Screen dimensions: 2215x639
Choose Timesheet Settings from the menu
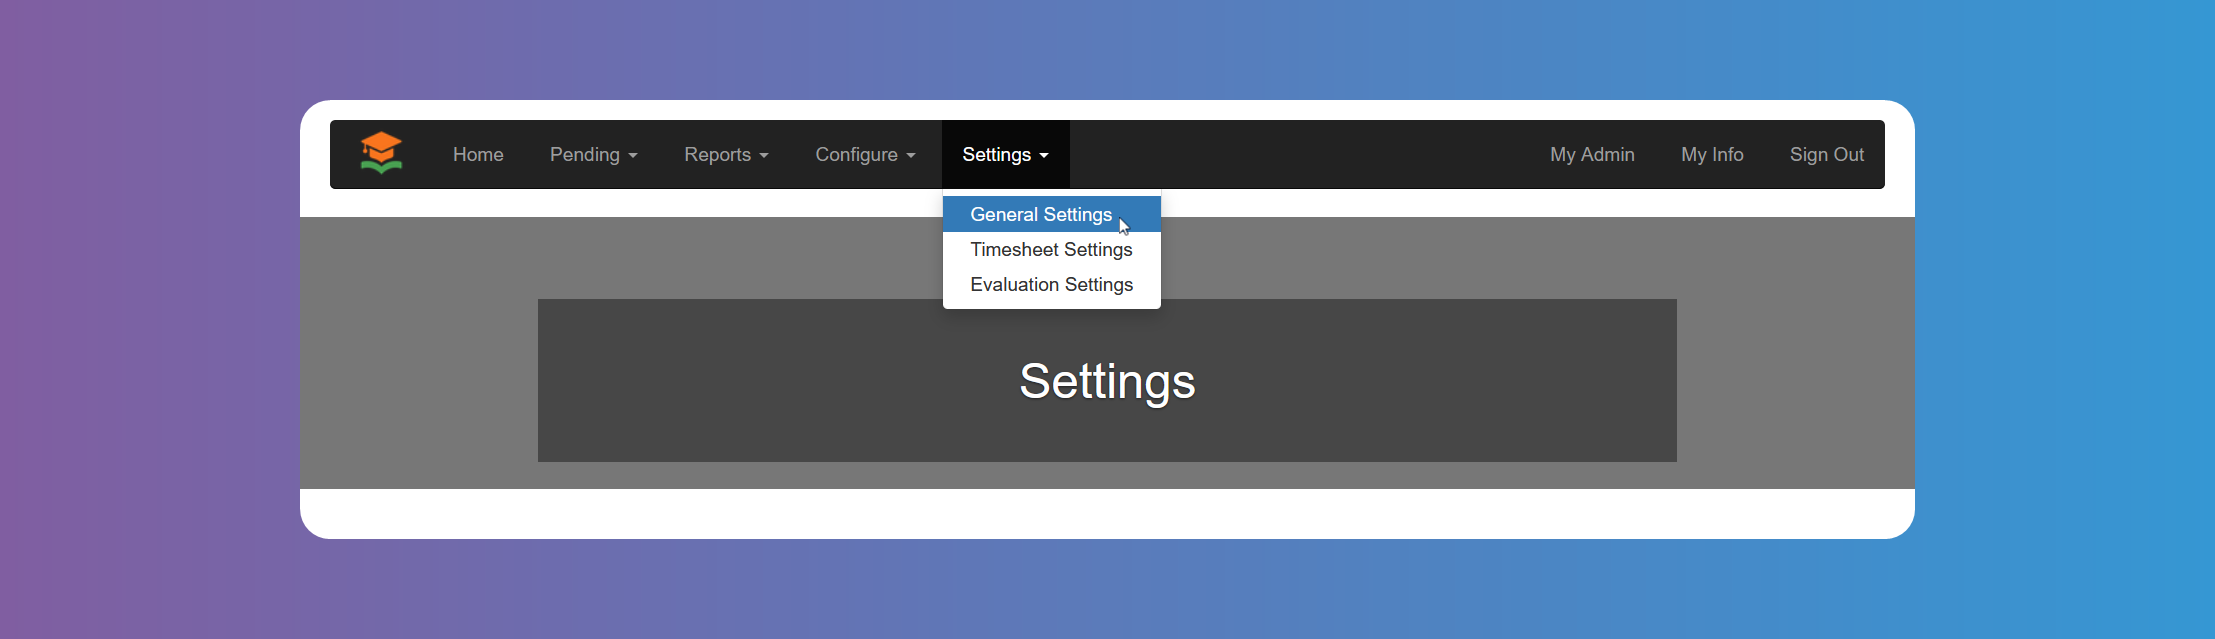[1051, 249]
